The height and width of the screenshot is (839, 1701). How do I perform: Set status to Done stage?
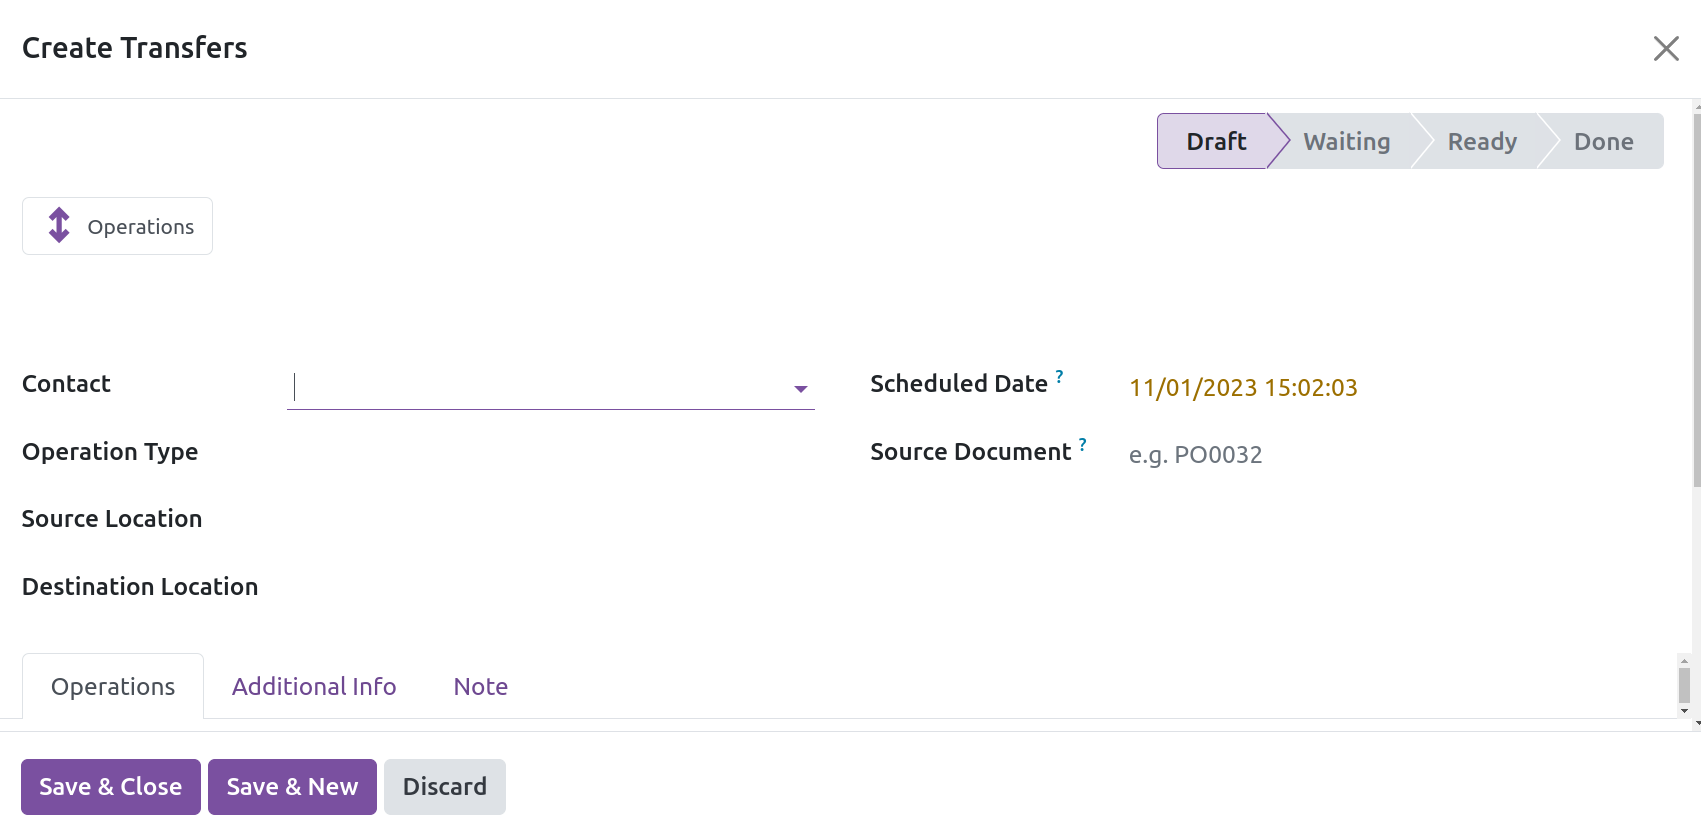[1603, 142]
